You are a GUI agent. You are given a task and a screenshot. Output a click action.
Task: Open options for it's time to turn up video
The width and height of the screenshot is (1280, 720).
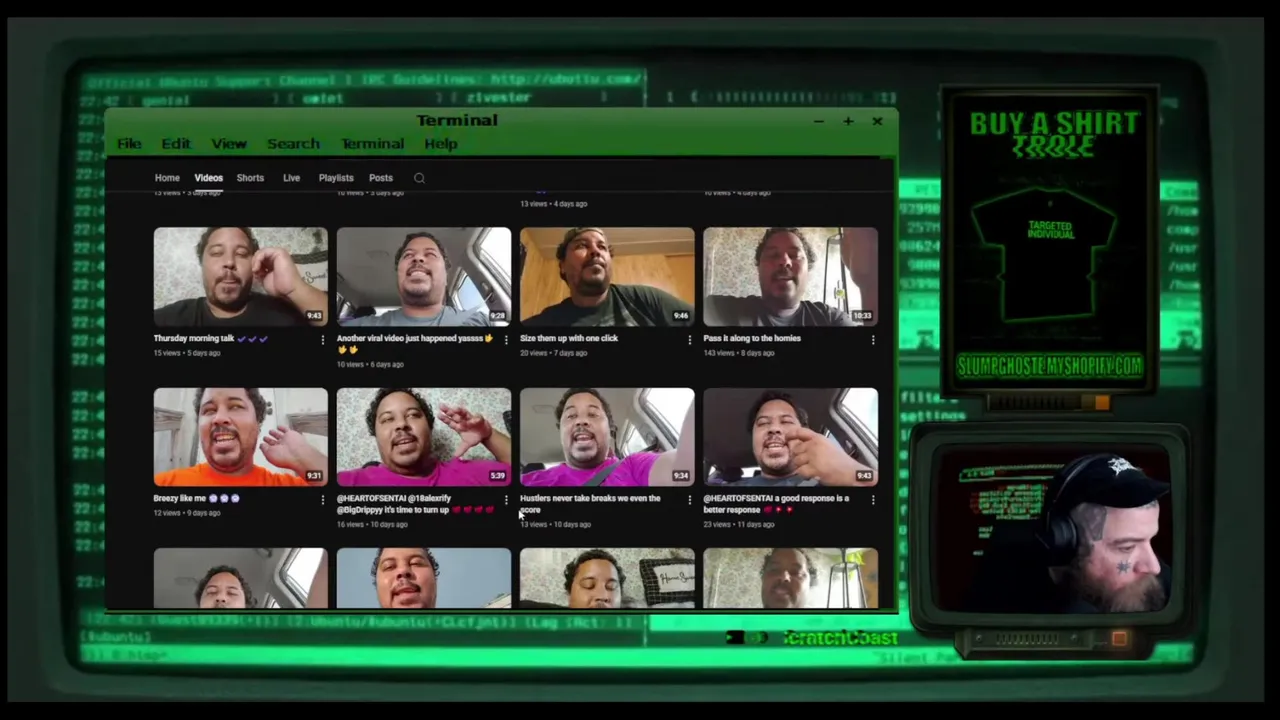(x=505, y=500)
